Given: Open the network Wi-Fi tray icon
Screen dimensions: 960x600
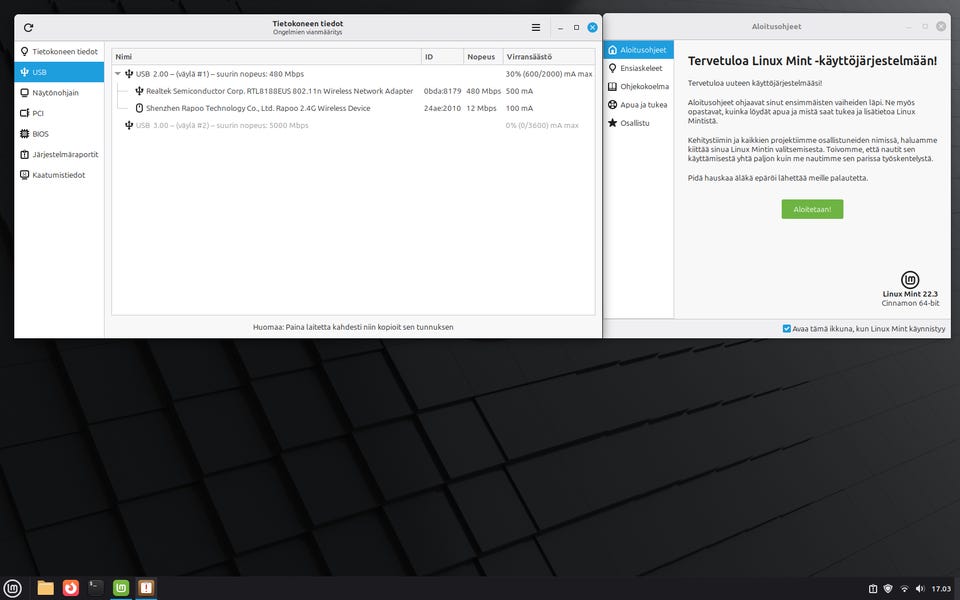Looking at the screenshot, I should pos(904,589).
